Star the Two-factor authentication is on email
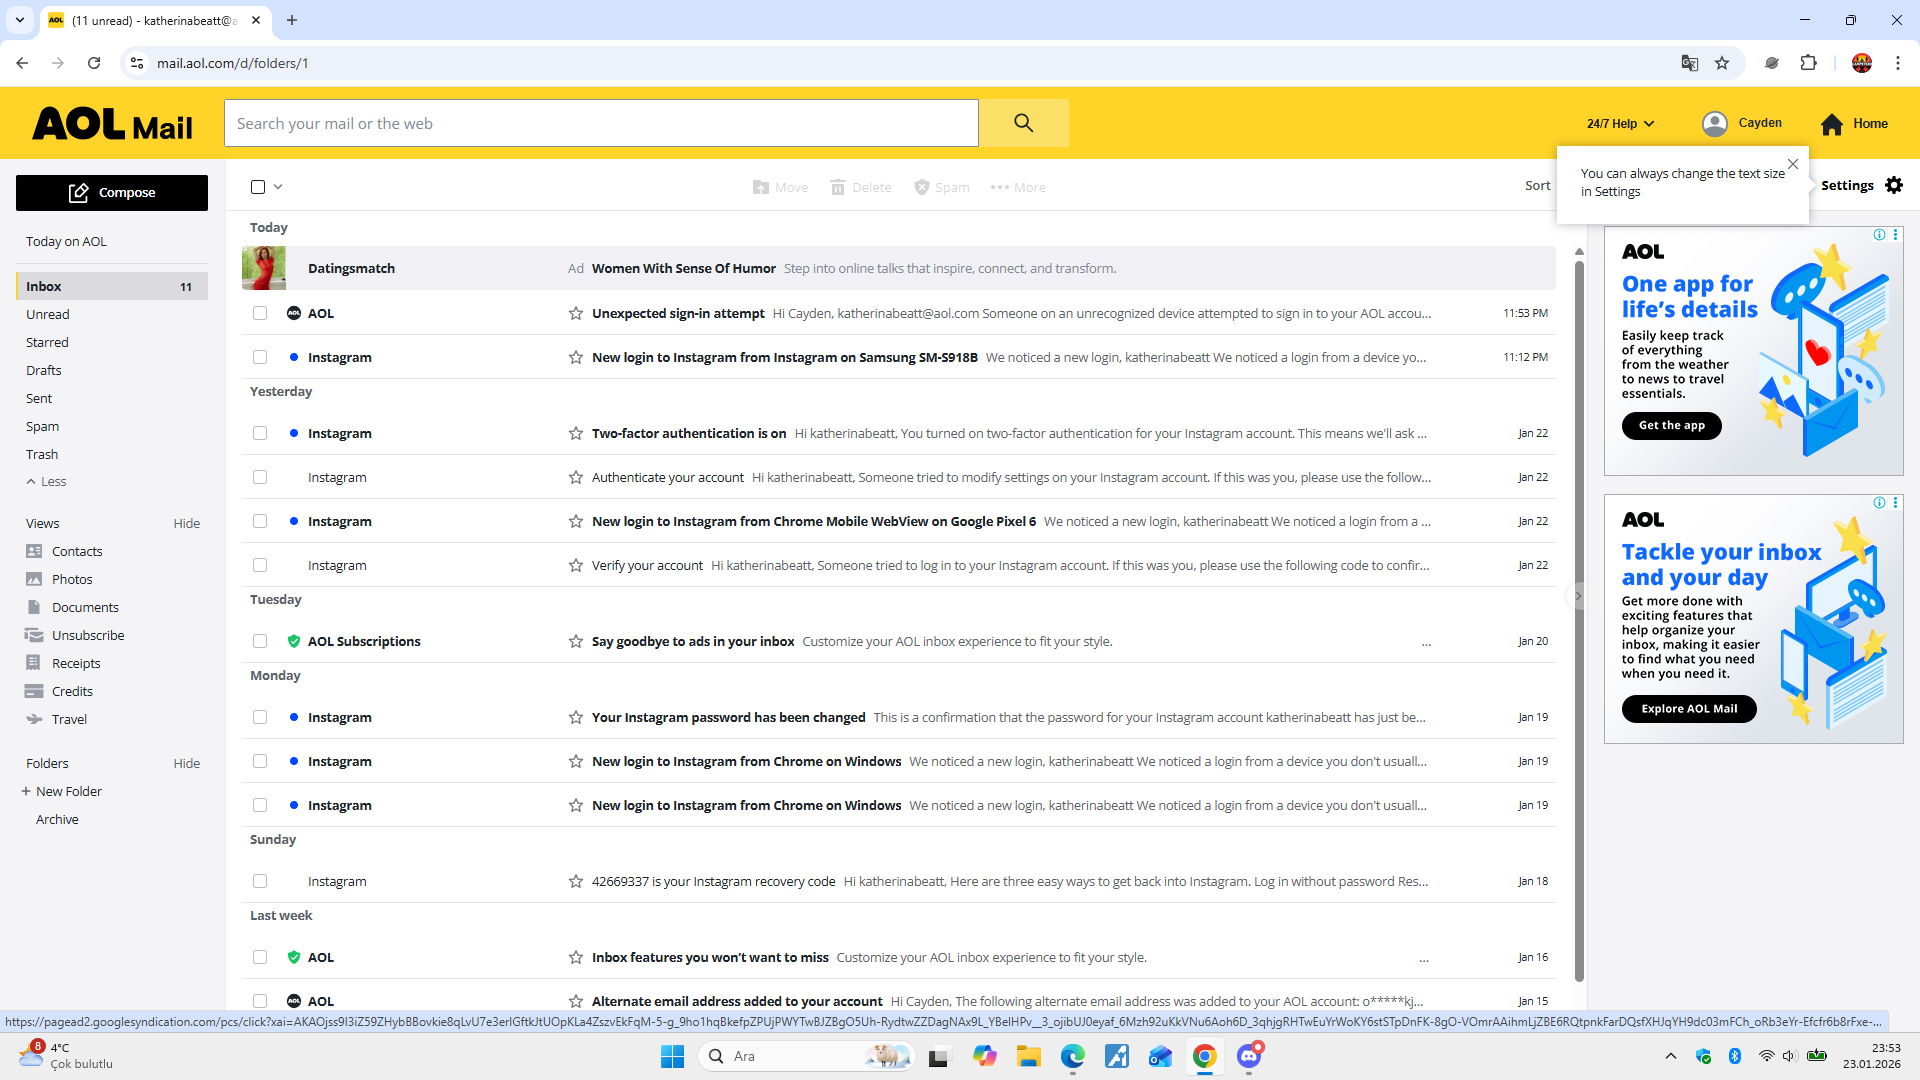 [x=576, y=434]
